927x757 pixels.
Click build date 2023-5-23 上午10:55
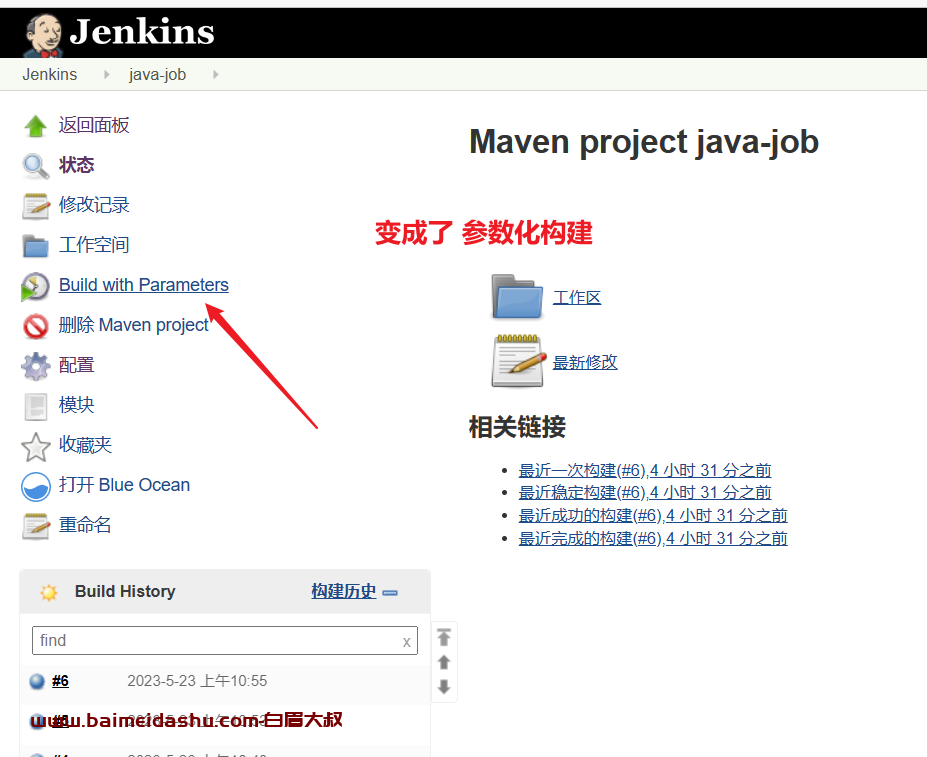[197, 681]
